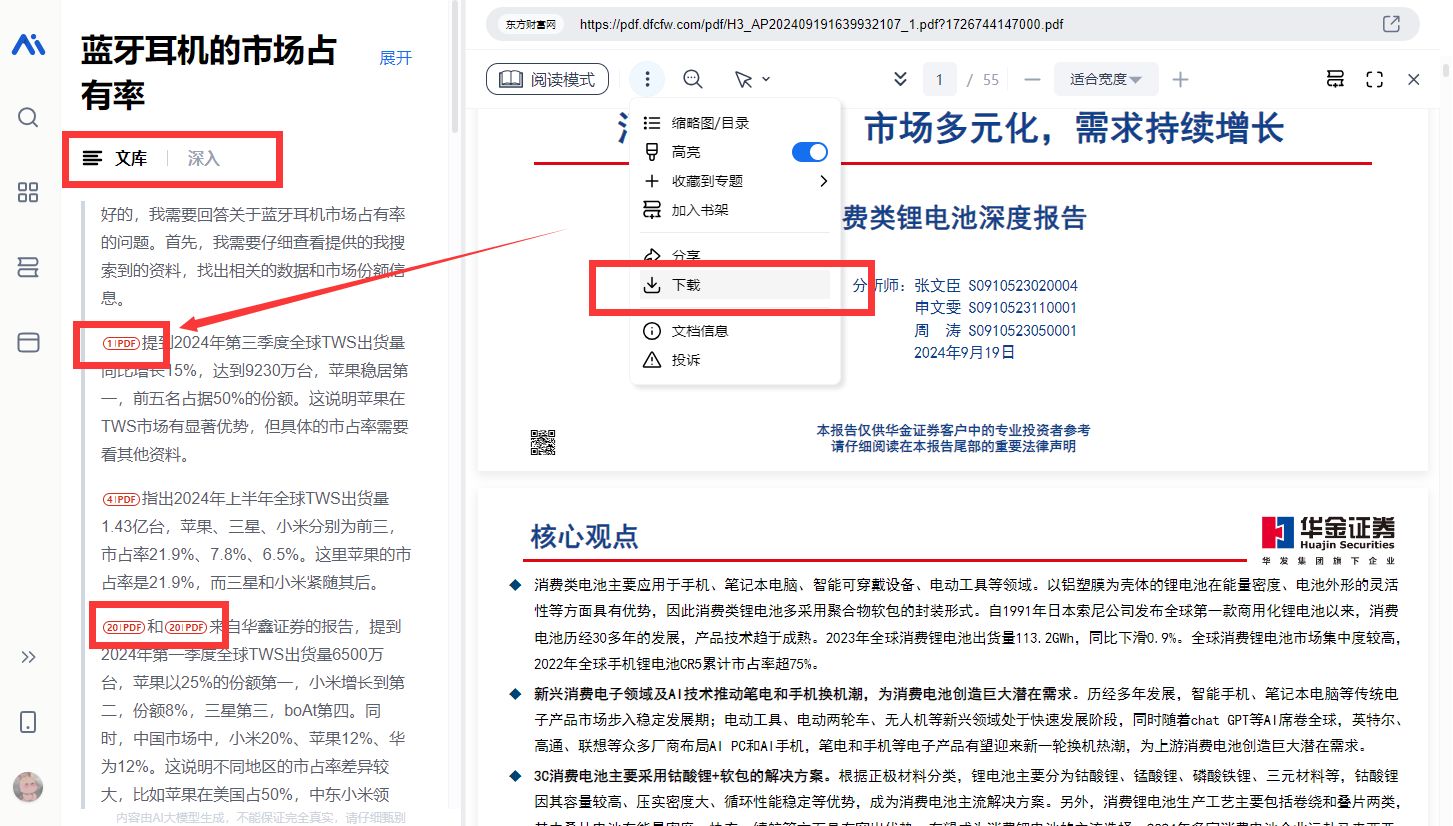The image size is (1453, 826).
Task: Click the page number input field
Action: click(x=939, y=79)
